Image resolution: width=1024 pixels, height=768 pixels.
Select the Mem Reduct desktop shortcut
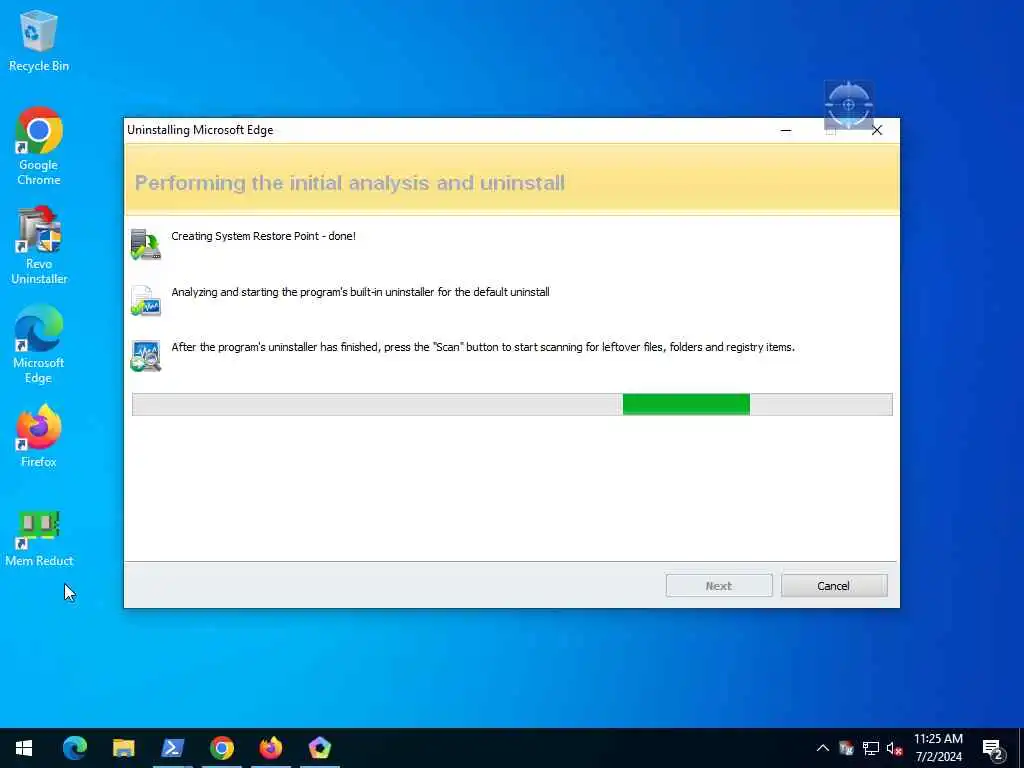pyautogui.click(x=39, y=539)
